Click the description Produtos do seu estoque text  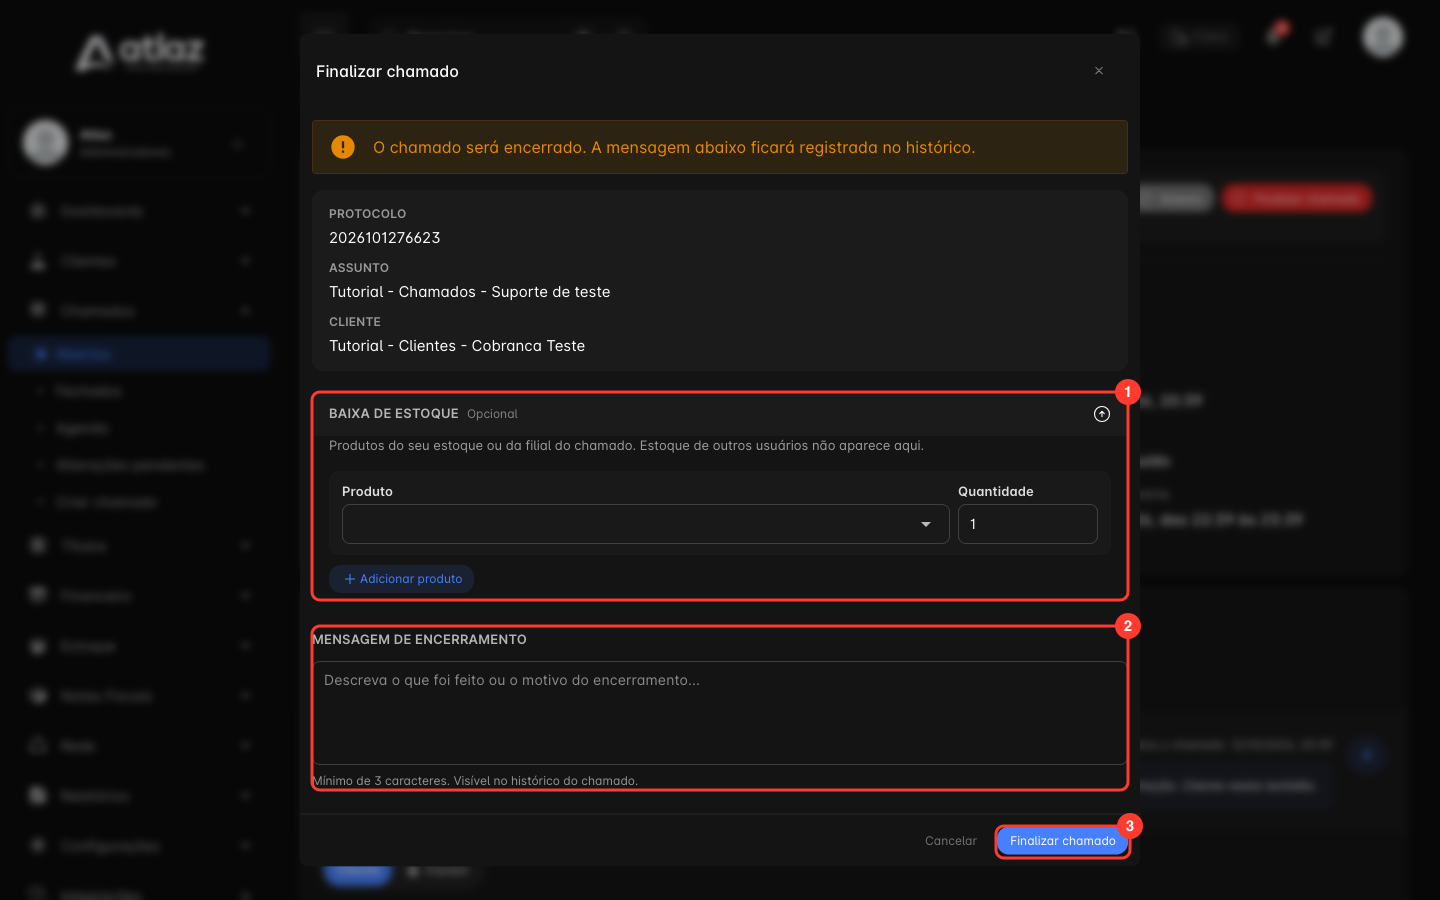coord(626,446)
